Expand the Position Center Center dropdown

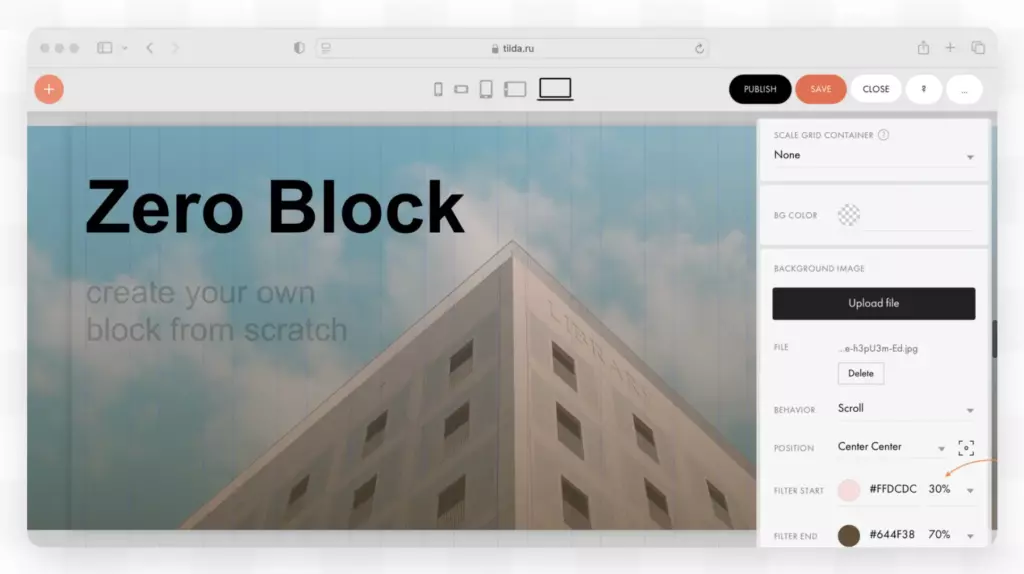(891, 447)
